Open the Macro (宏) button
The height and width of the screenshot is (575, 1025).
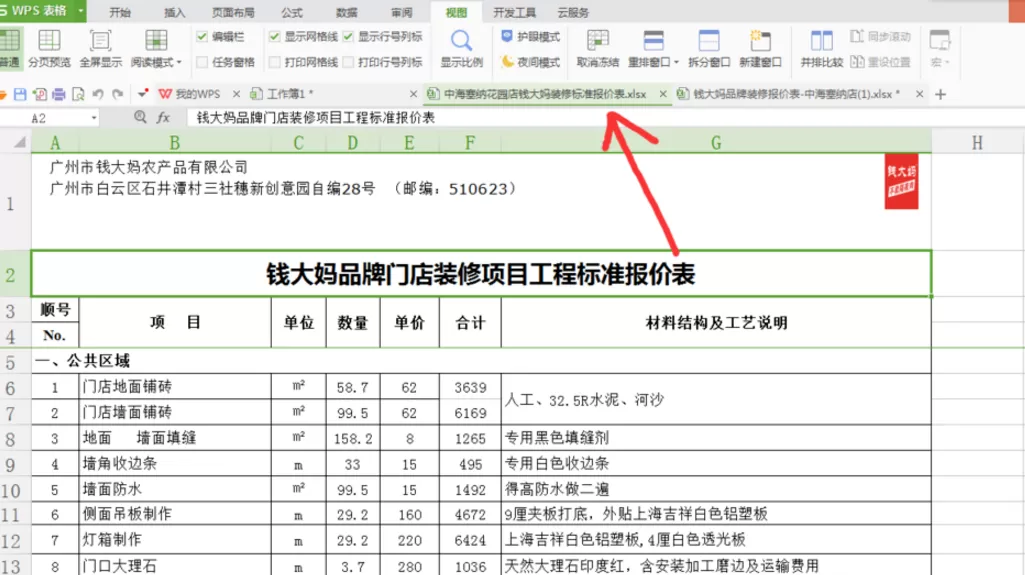click(940, 48)
